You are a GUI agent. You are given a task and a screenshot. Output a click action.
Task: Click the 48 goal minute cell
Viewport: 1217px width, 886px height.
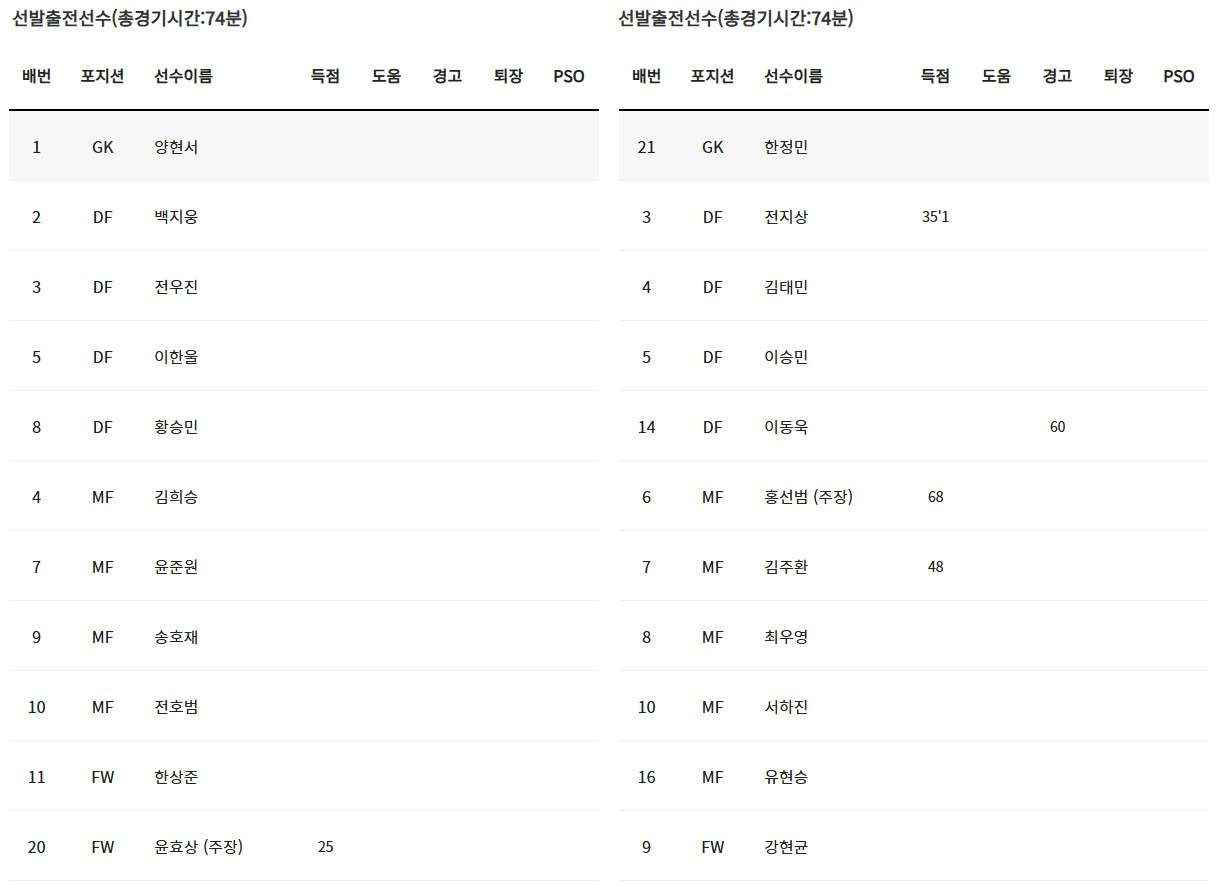935,567
